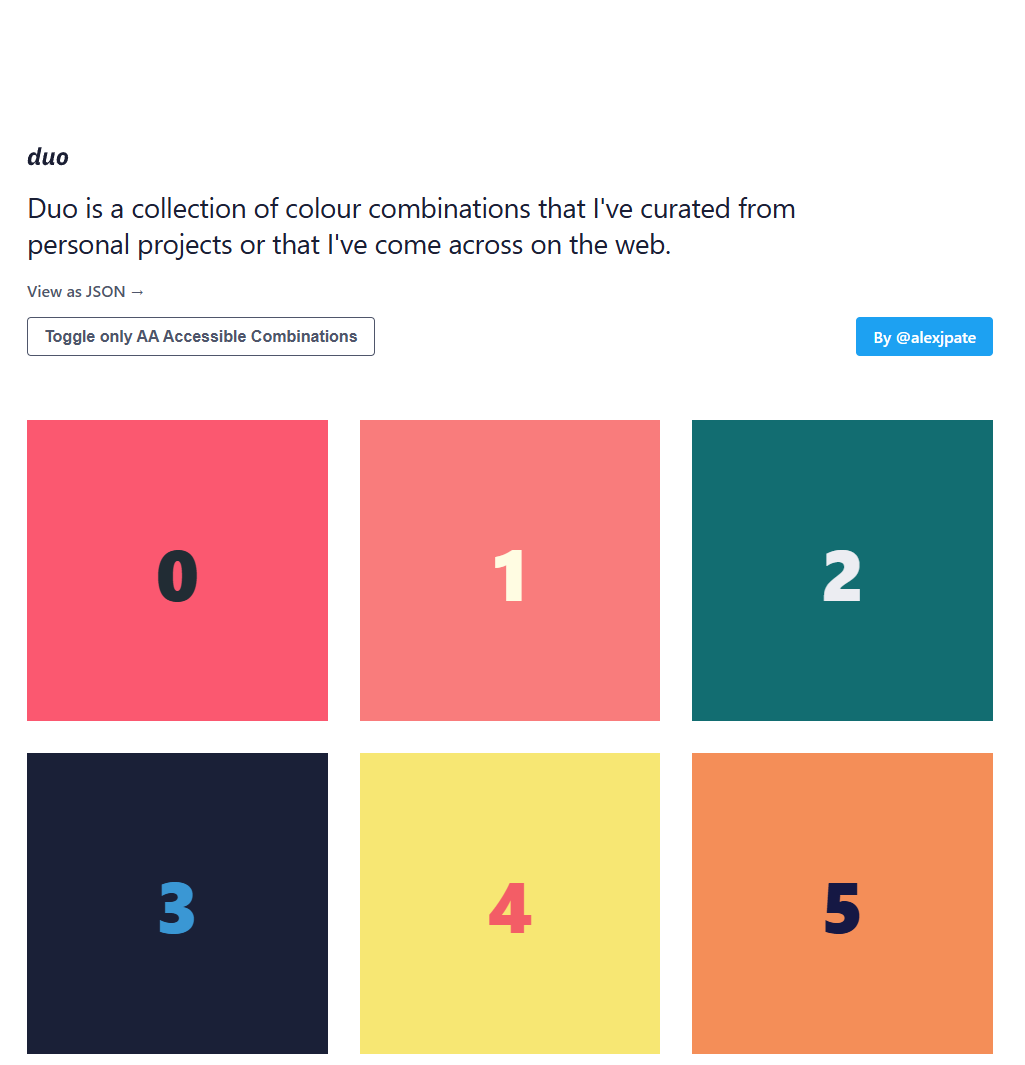Click the By @alexjpate button
Screen dimensions: 1025x1065
[x=924, y=336]
